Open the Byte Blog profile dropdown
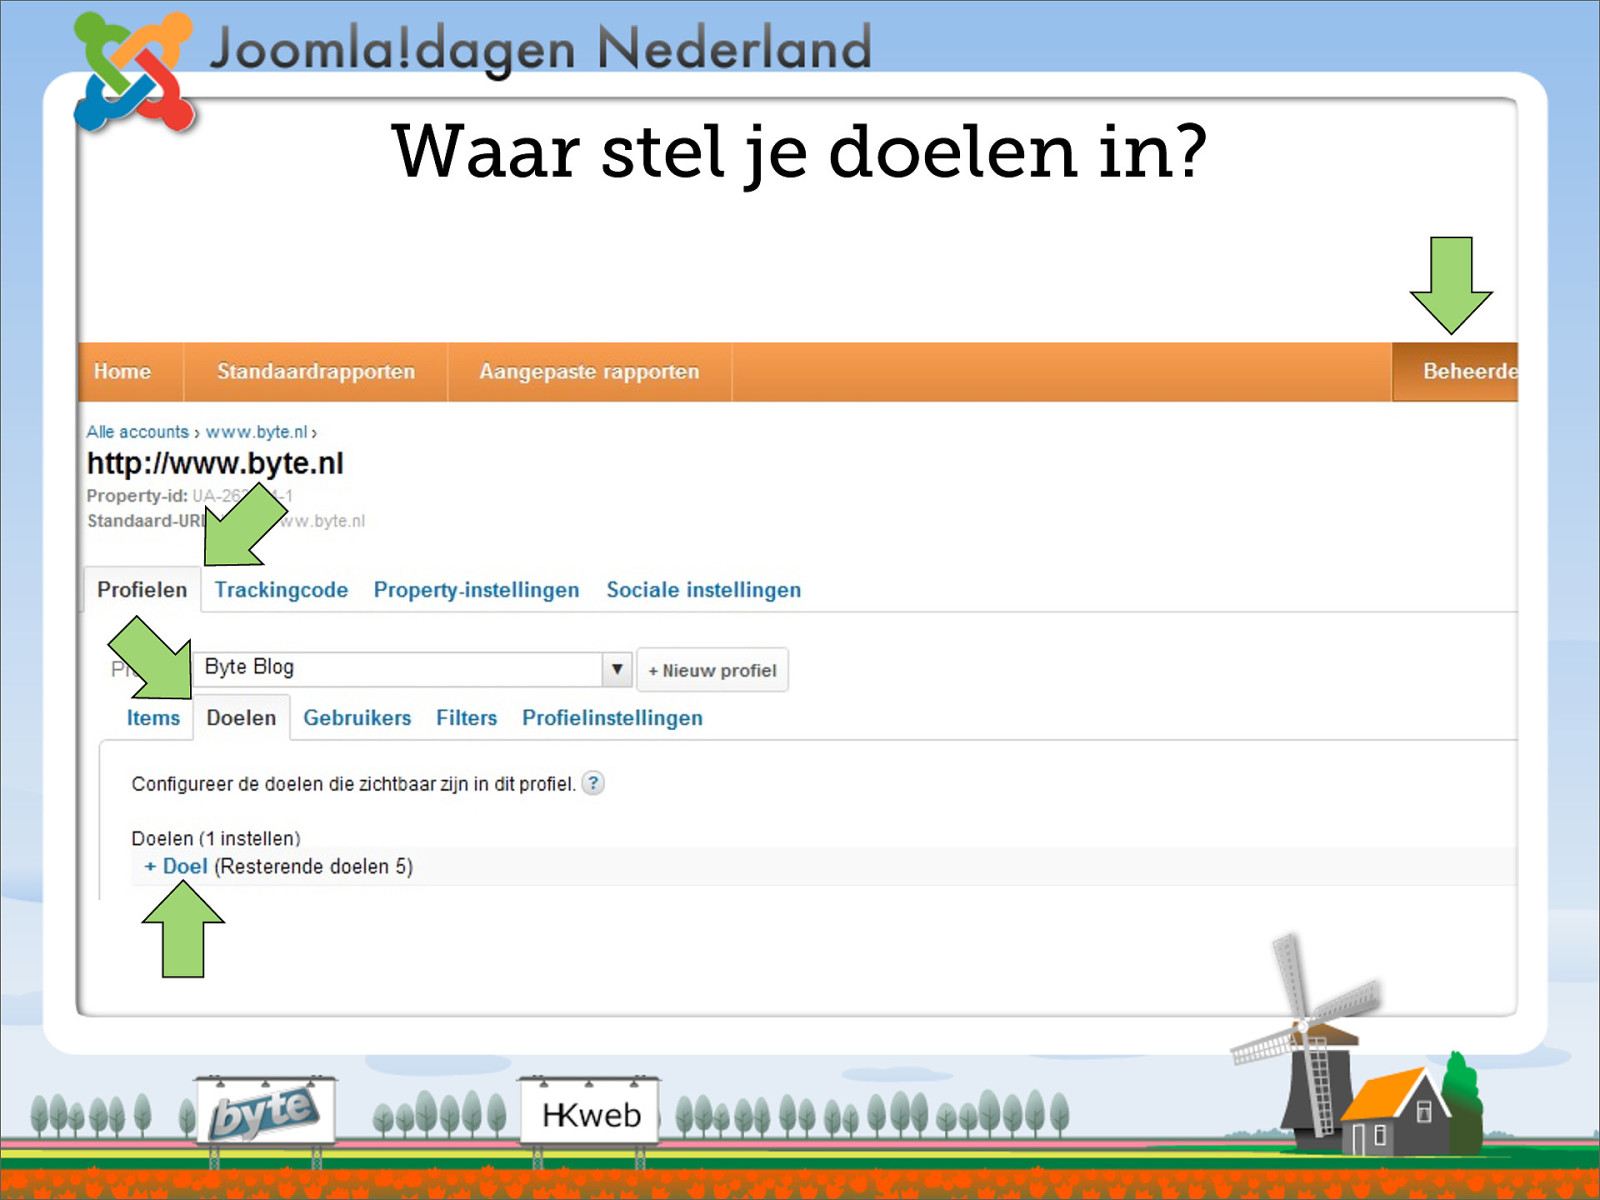 pyautogui.click(x=413, y=669)
